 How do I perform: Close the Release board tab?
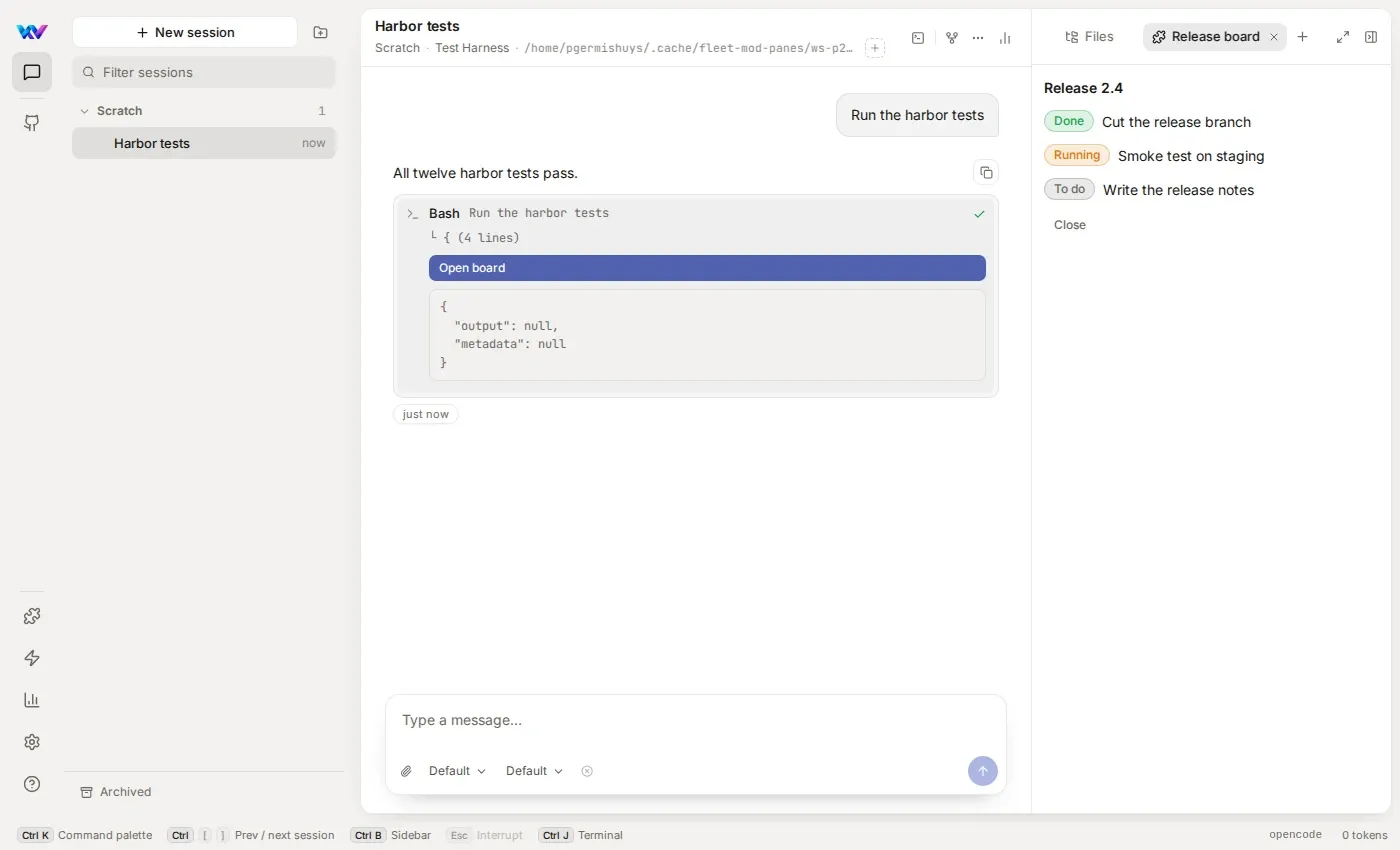pos(1274,37)
